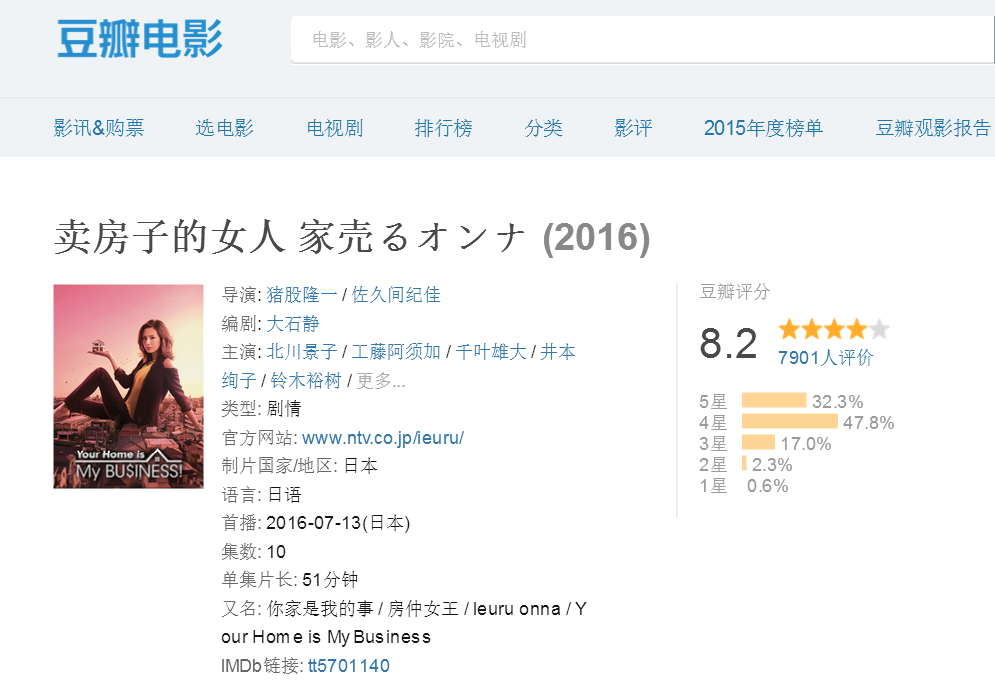
Task: Open the 电视剧 nav item
Action: (334, 128)
